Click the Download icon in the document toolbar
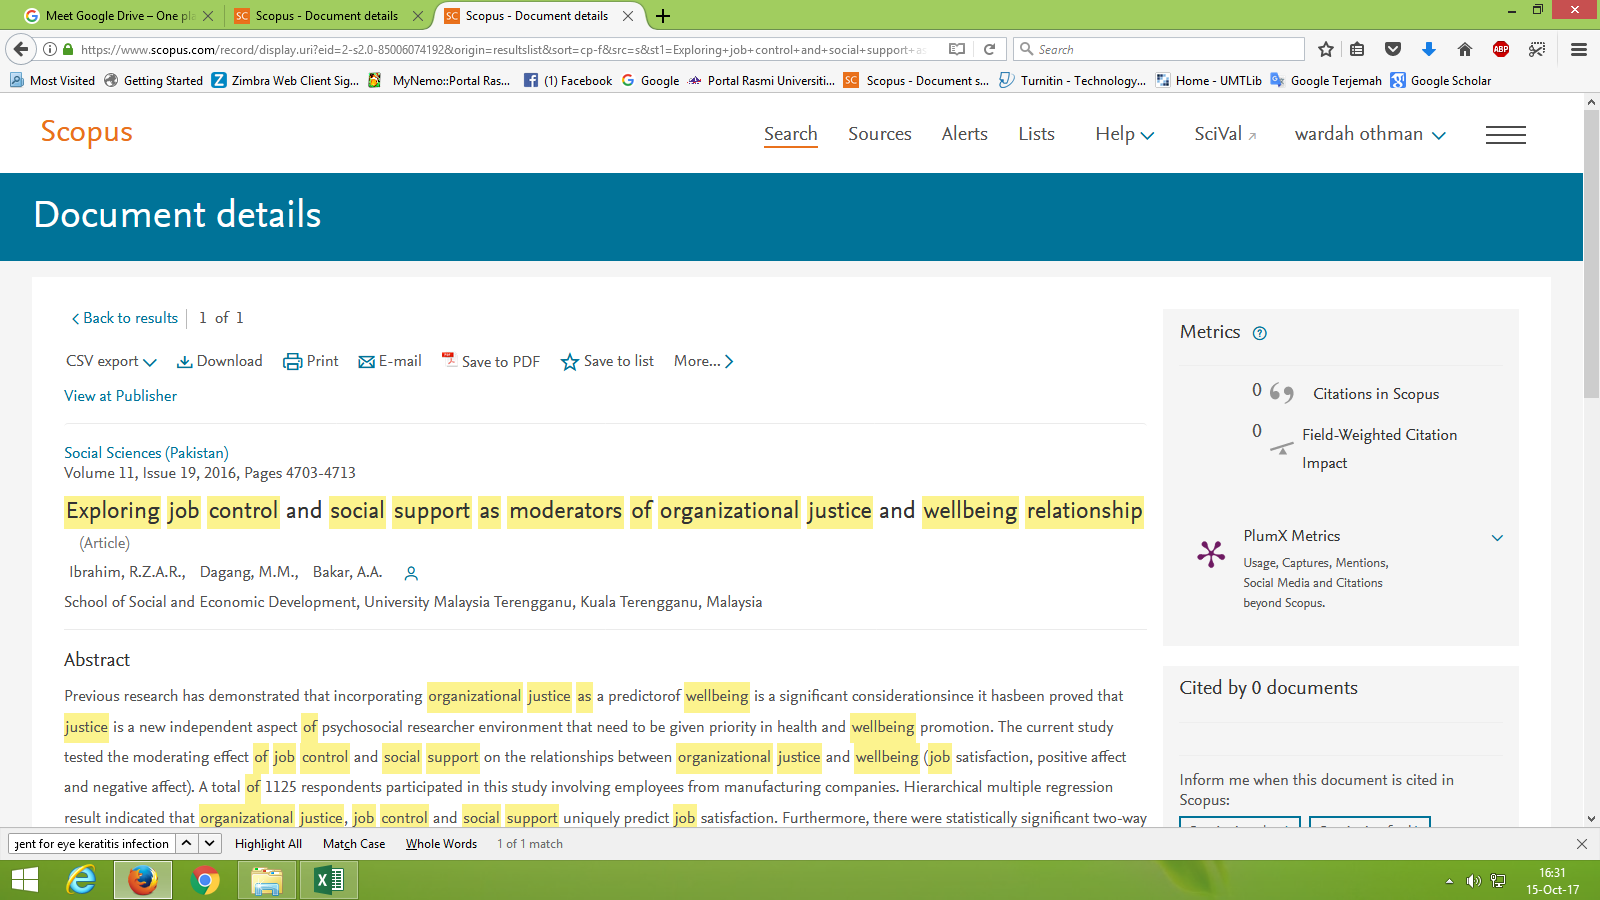This screenshot has height=900, width=1600. click(x=185, y=362)
